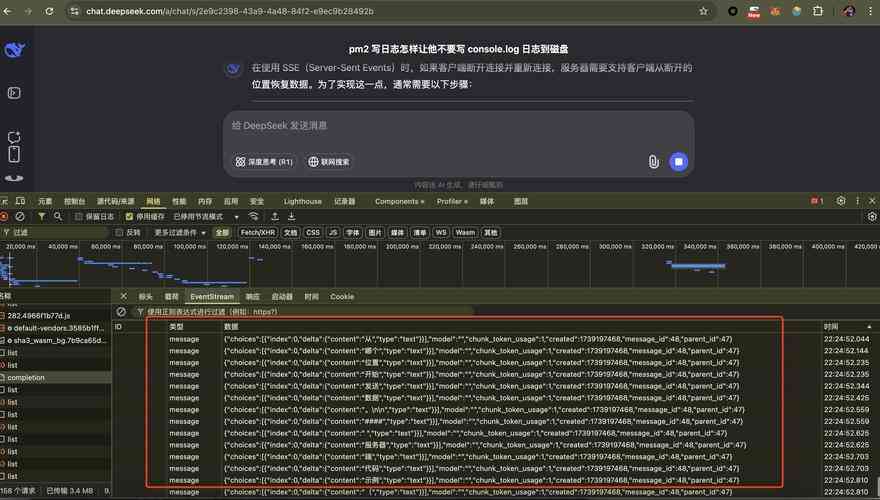Bookmark this page with star icon
The height and width of the screenshot is (500, 880).
tap(704, 11)
